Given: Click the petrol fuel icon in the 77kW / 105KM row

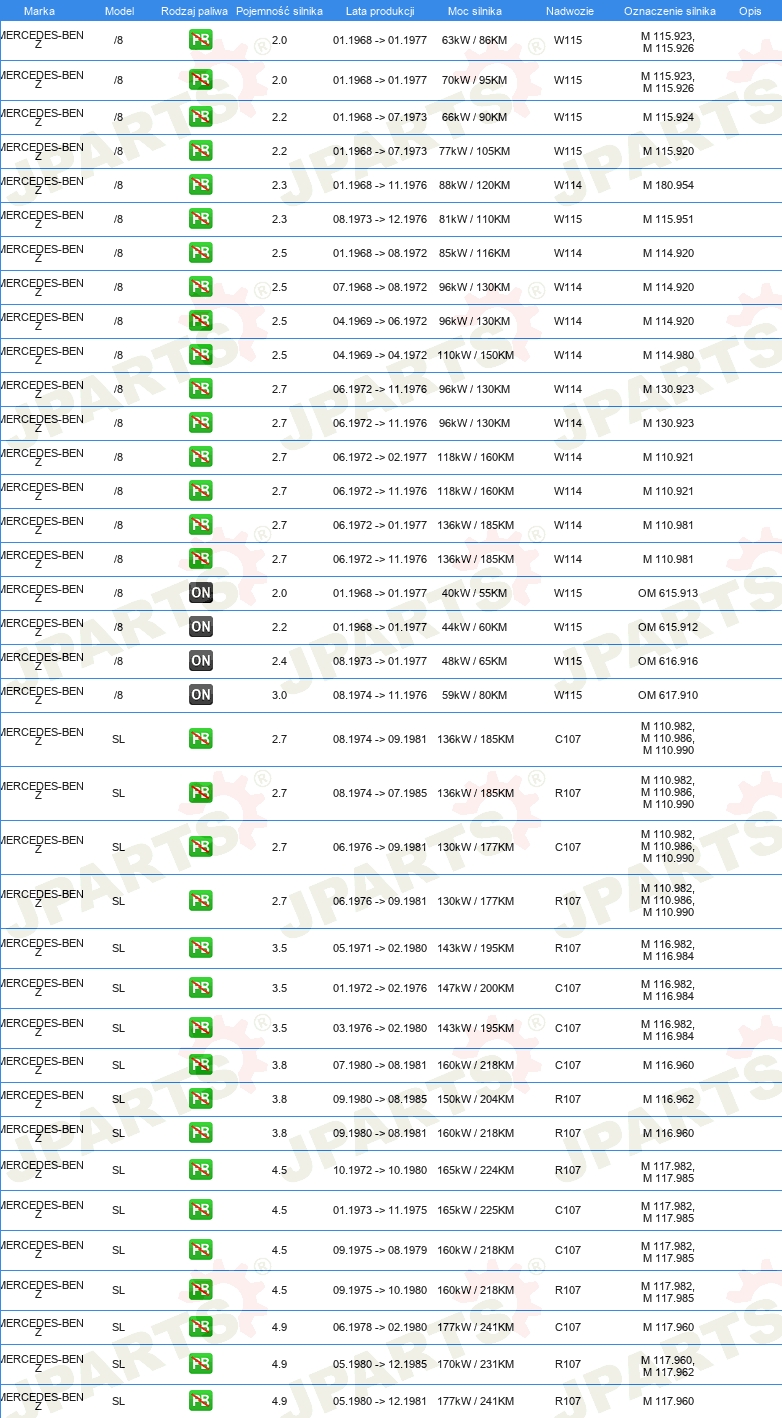Looking at the screenshot, I should (201, 152).
